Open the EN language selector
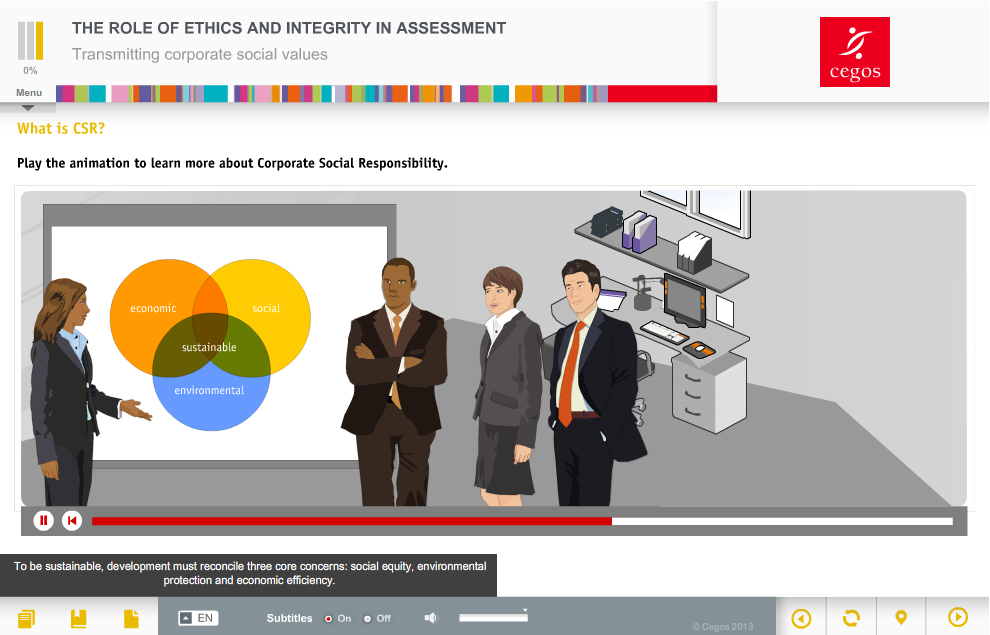Screen dimensions: 990x635 pos(198,618)
